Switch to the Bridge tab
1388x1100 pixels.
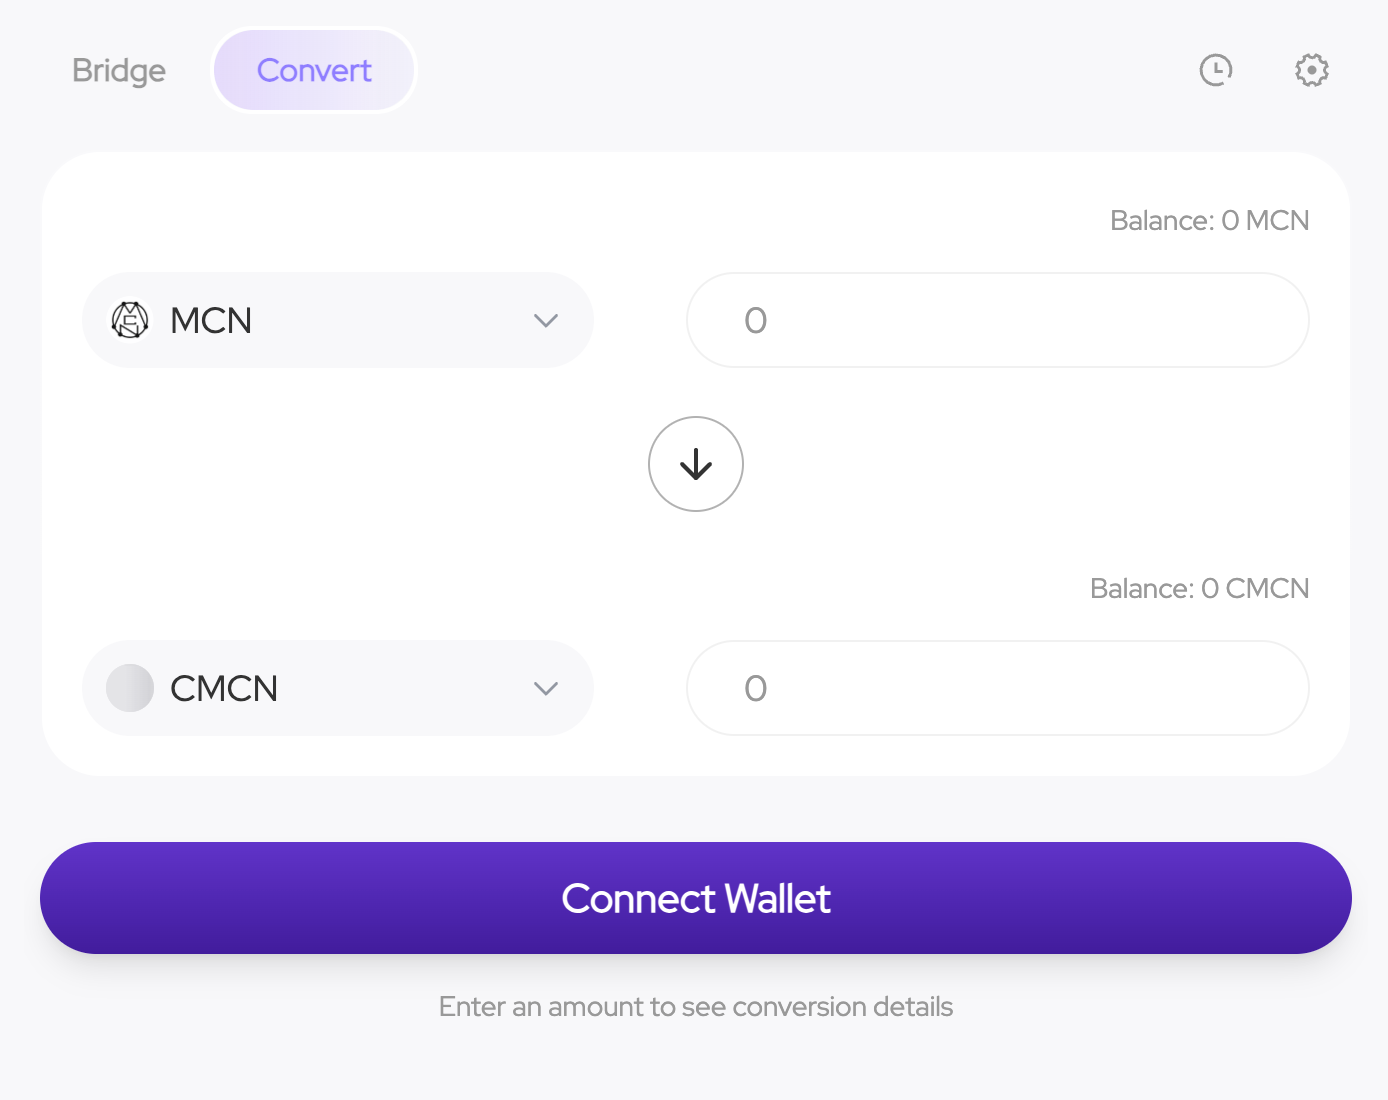(119, 70)
